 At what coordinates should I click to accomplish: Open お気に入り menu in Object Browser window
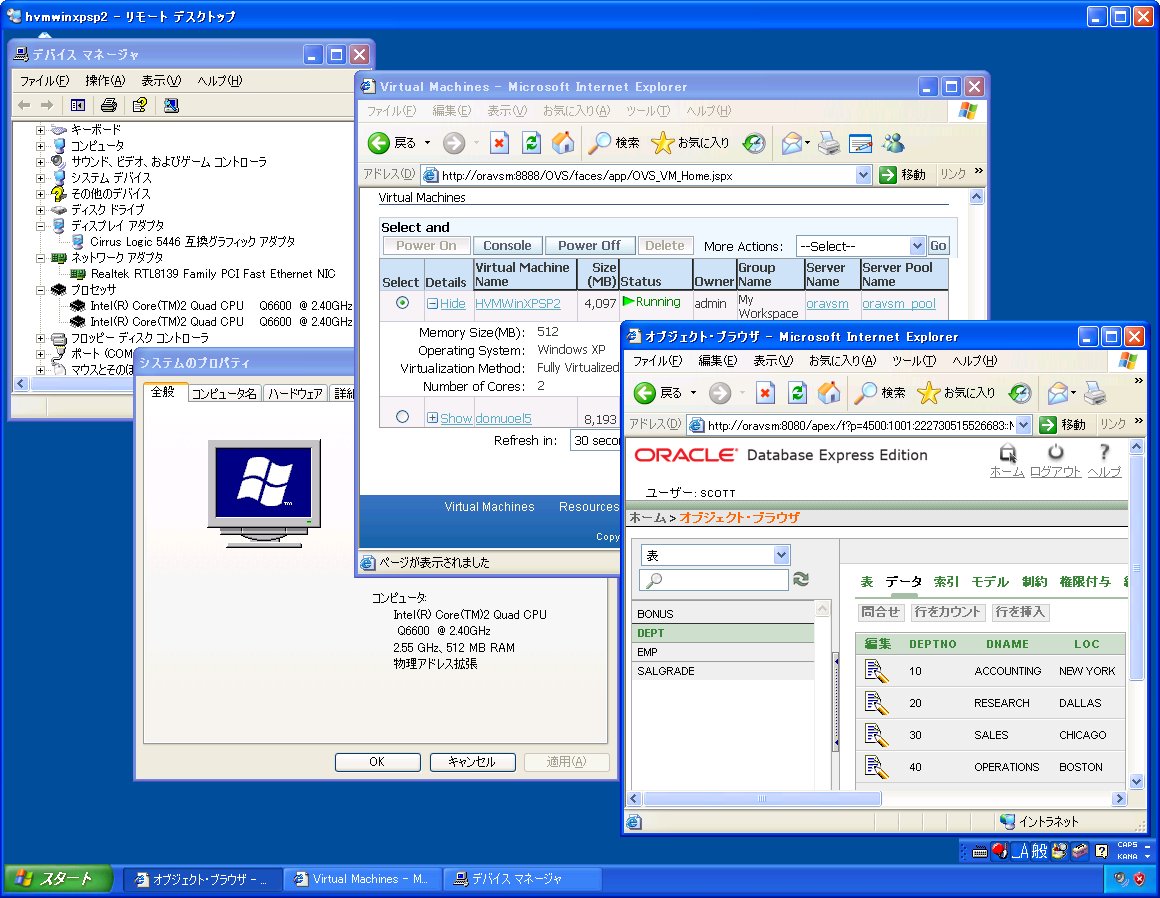[x=842, y=361]
